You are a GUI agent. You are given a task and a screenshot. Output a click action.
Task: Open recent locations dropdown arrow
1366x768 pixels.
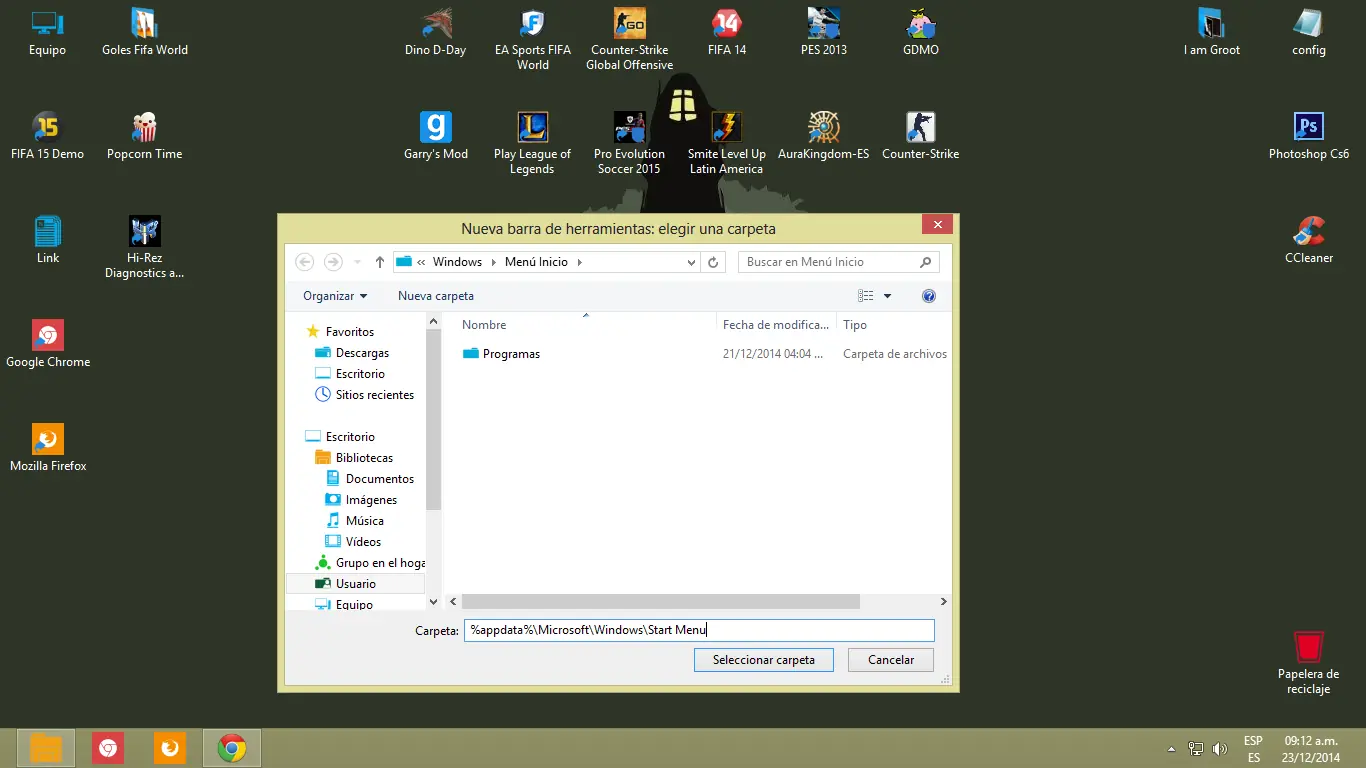[357, 262]
